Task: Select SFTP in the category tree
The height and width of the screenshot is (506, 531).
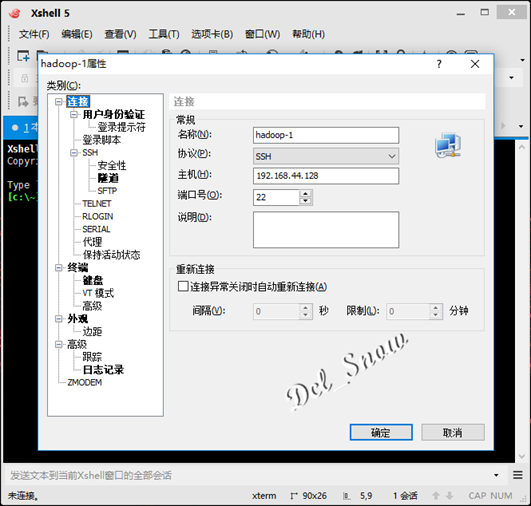Action: tap(107, 191)
